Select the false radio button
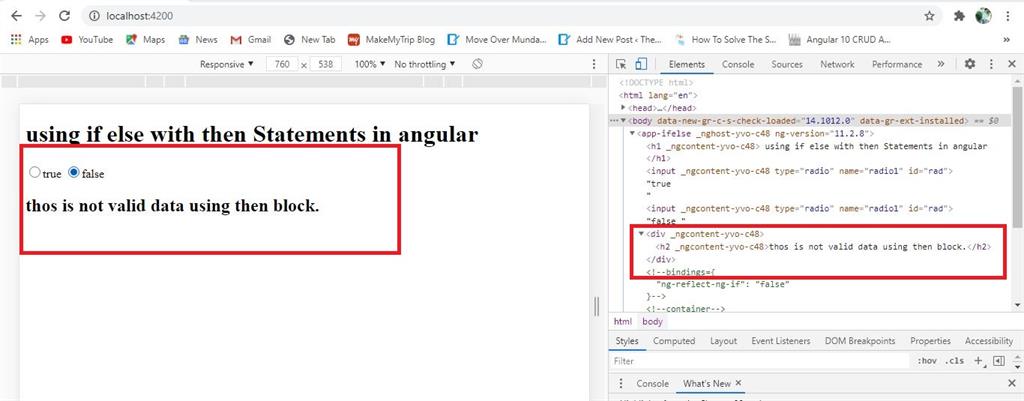This screenshot has height=401, width=1024. pos(74,172)
